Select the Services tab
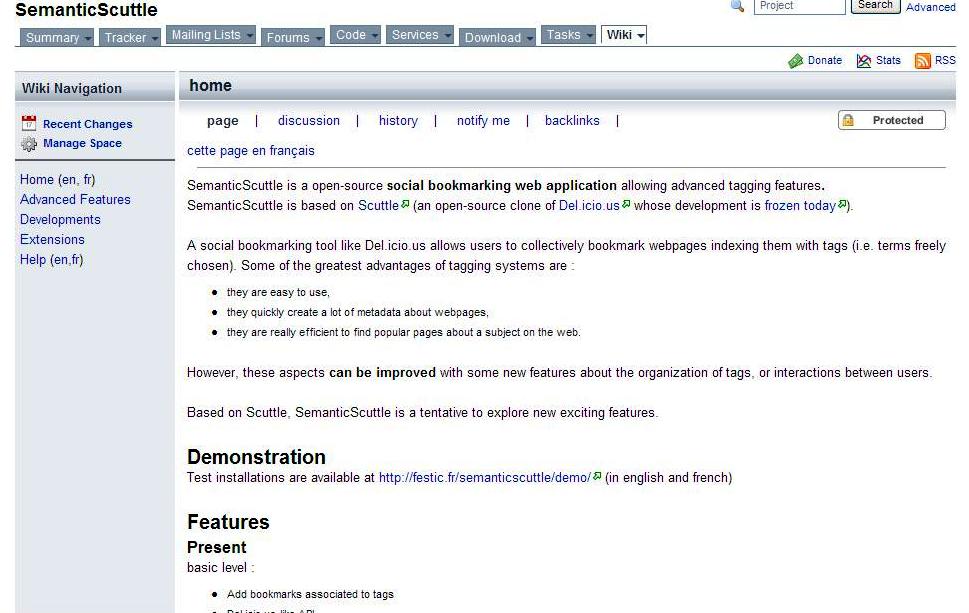969x613 pixels. (x=420, y=35)
